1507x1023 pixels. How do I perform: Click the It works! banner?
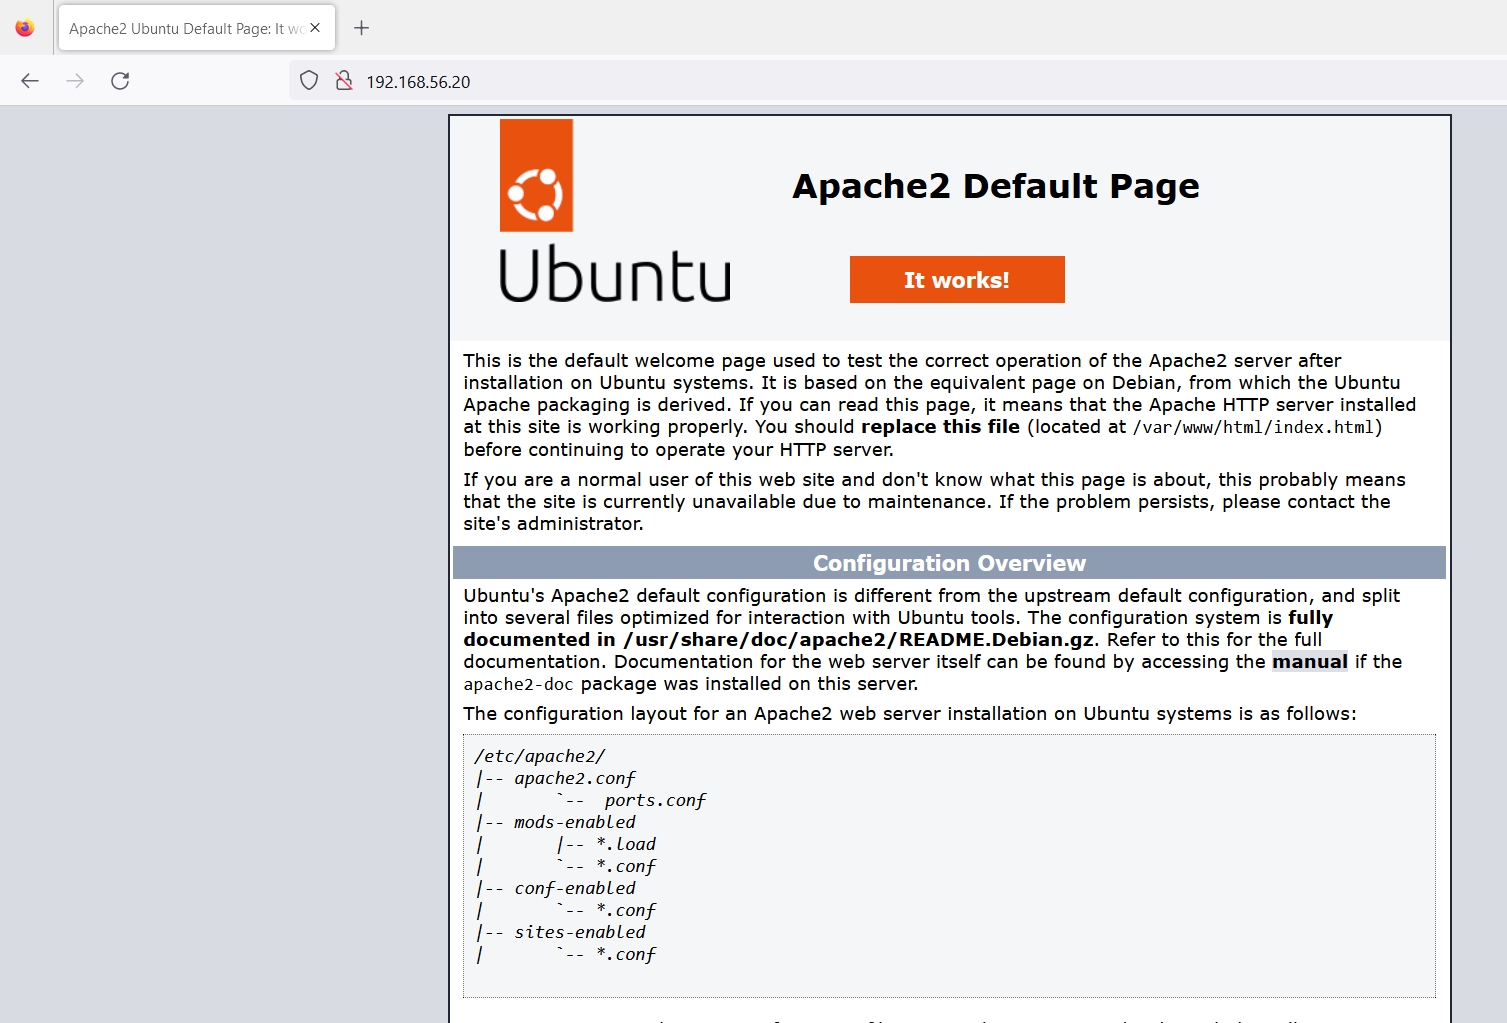(957, 280)
